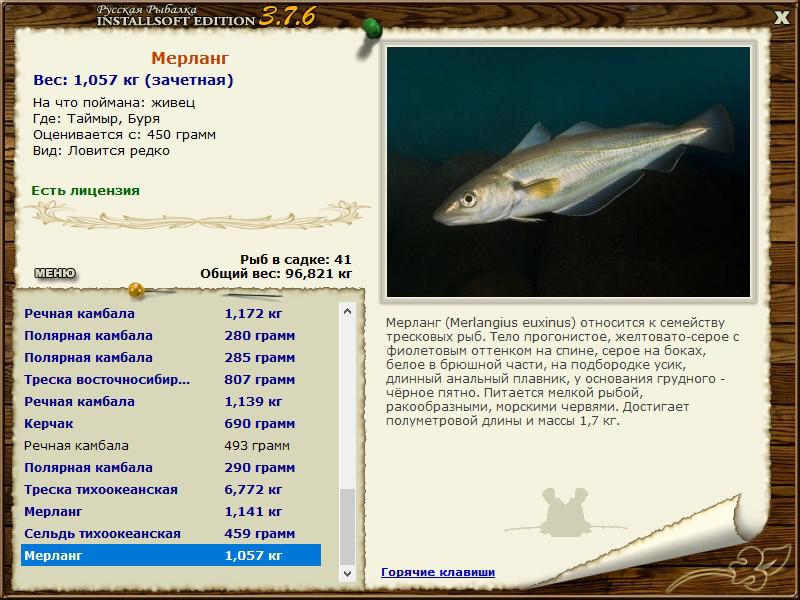The image size is (800, 600).
Task: Click the green pushpin on the paper
Action: 371,28
